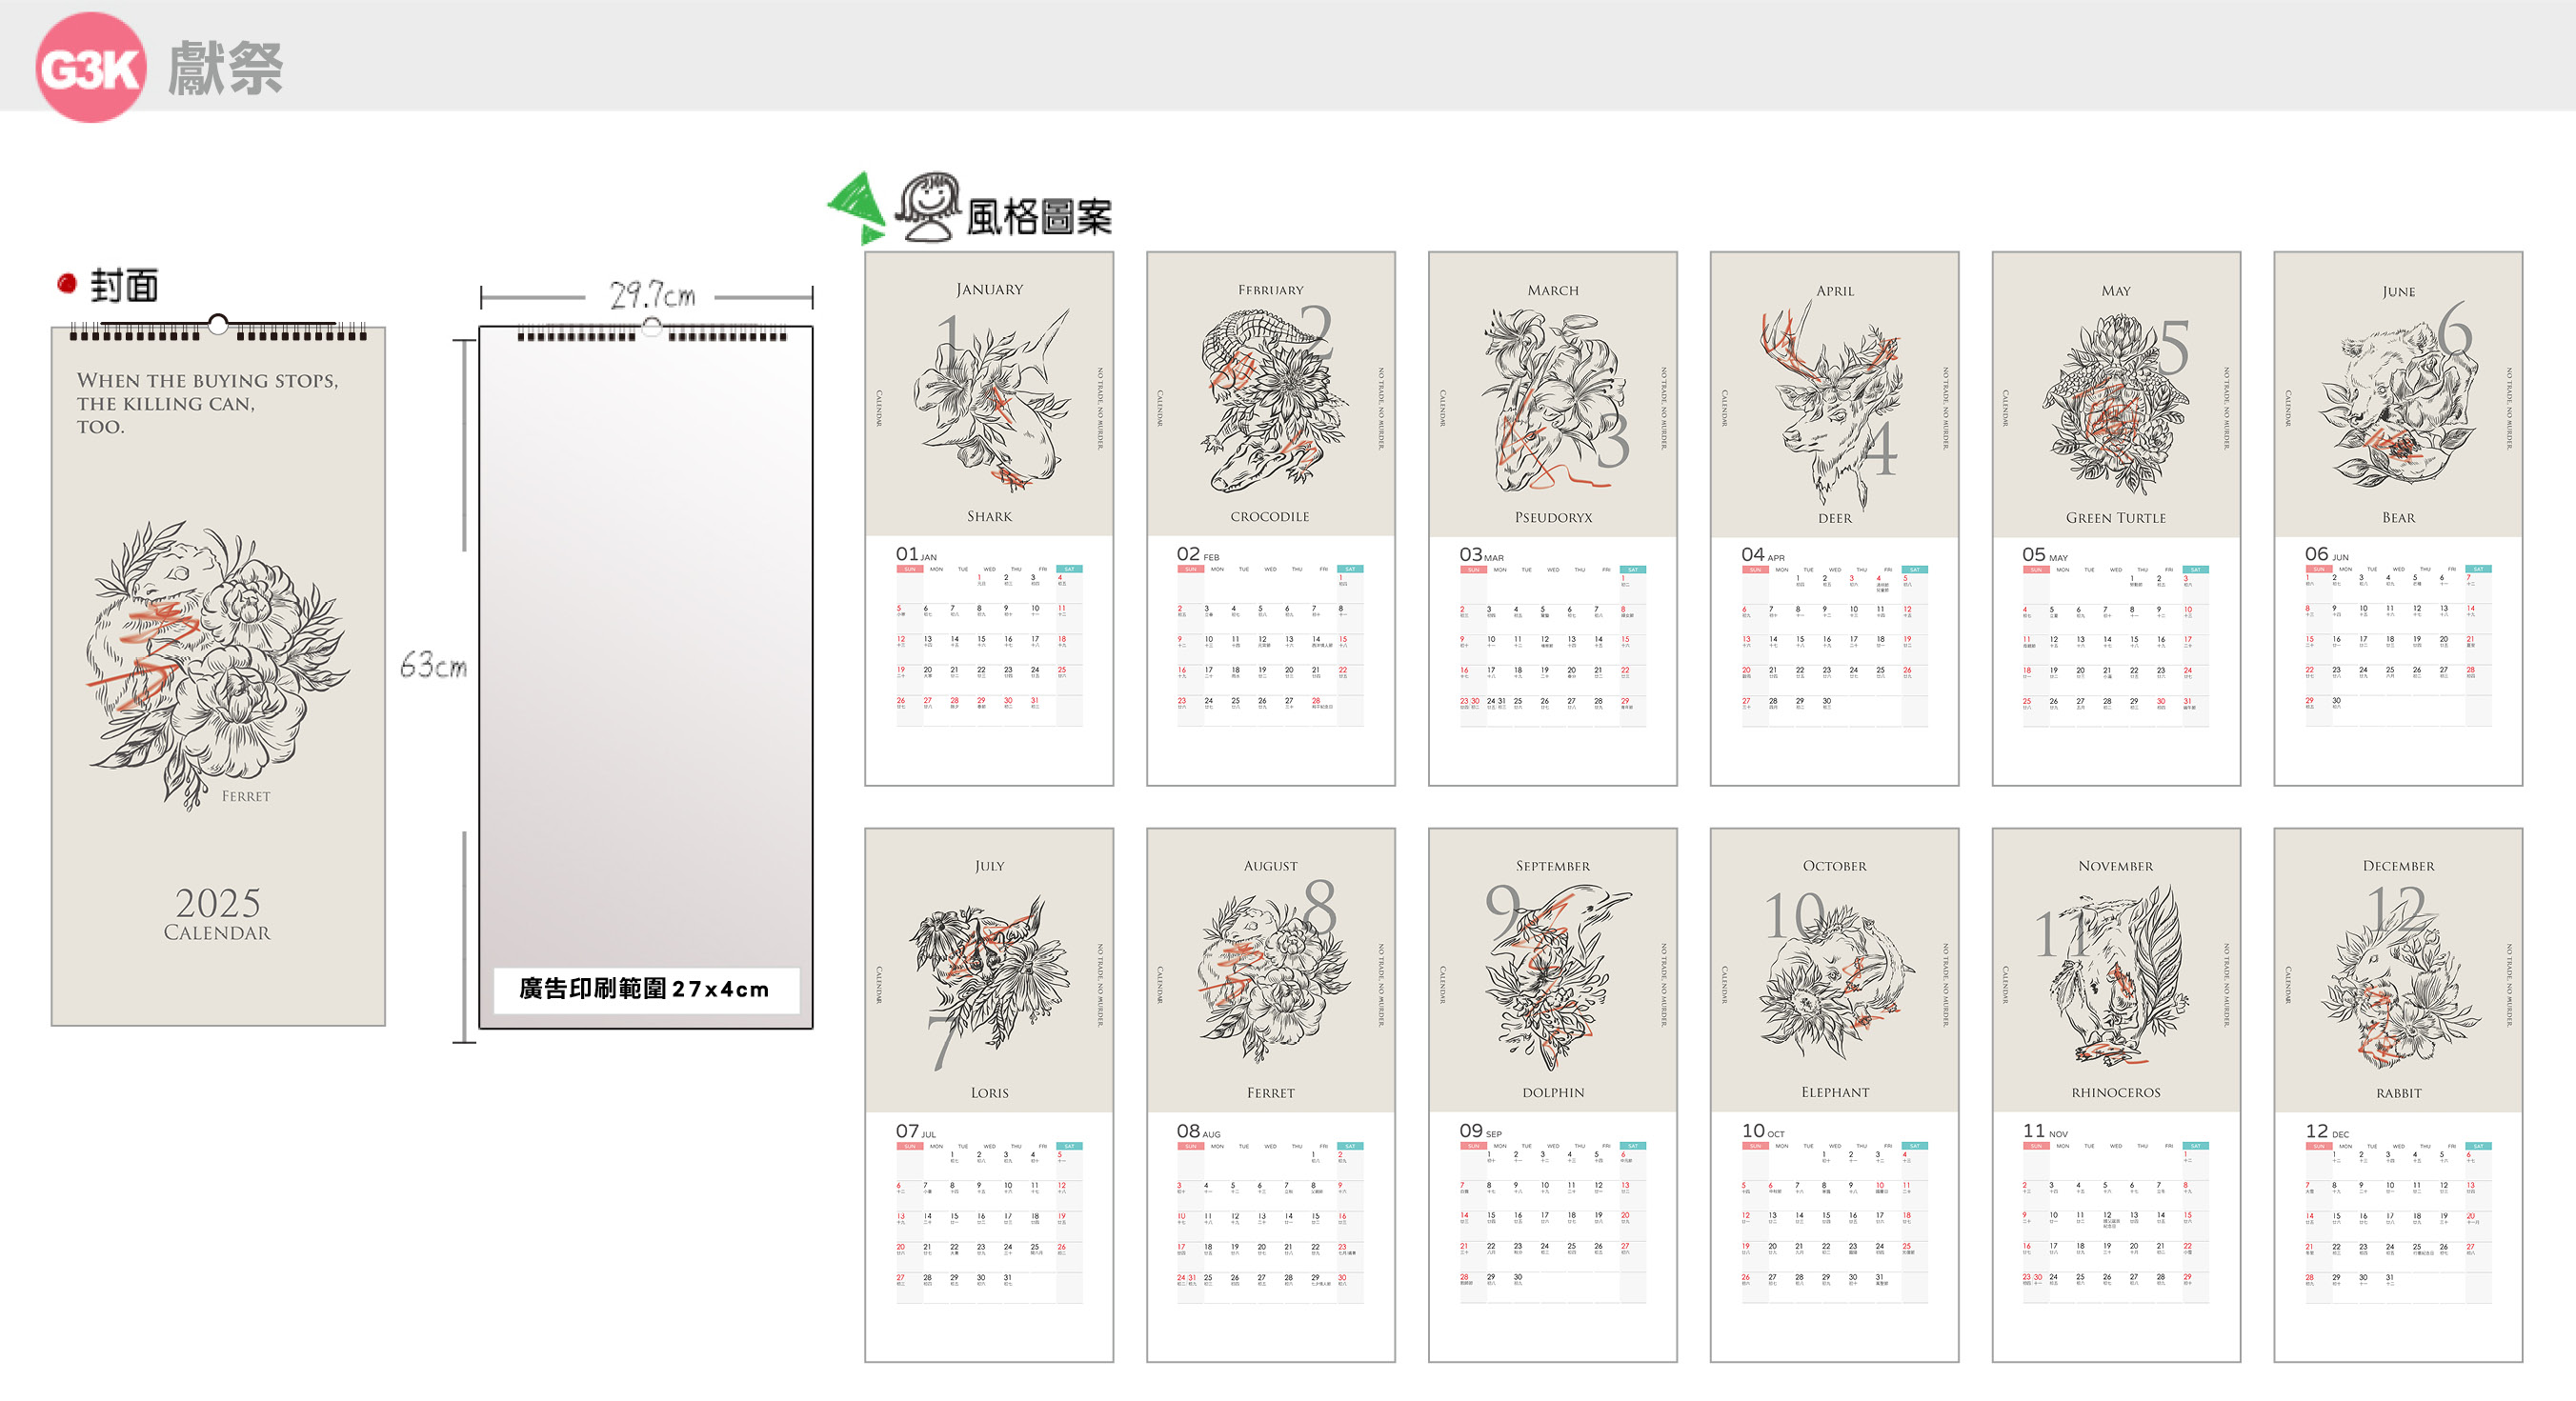
Task: Select the February Crocodile calendar page
Action: [1271, 518]
